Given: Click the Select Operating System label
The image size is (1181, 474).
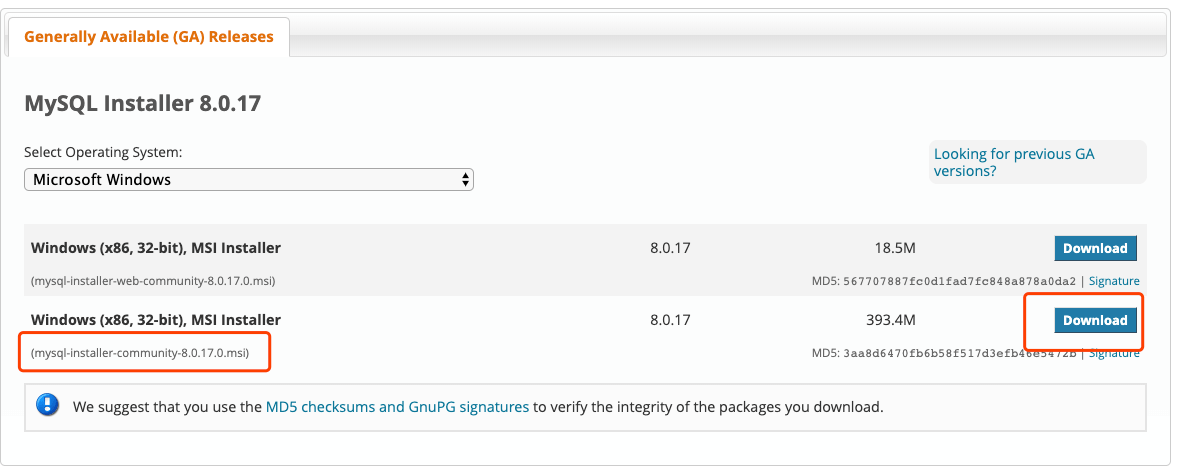Looking at the screenshot, I should [x=103, y=152].
